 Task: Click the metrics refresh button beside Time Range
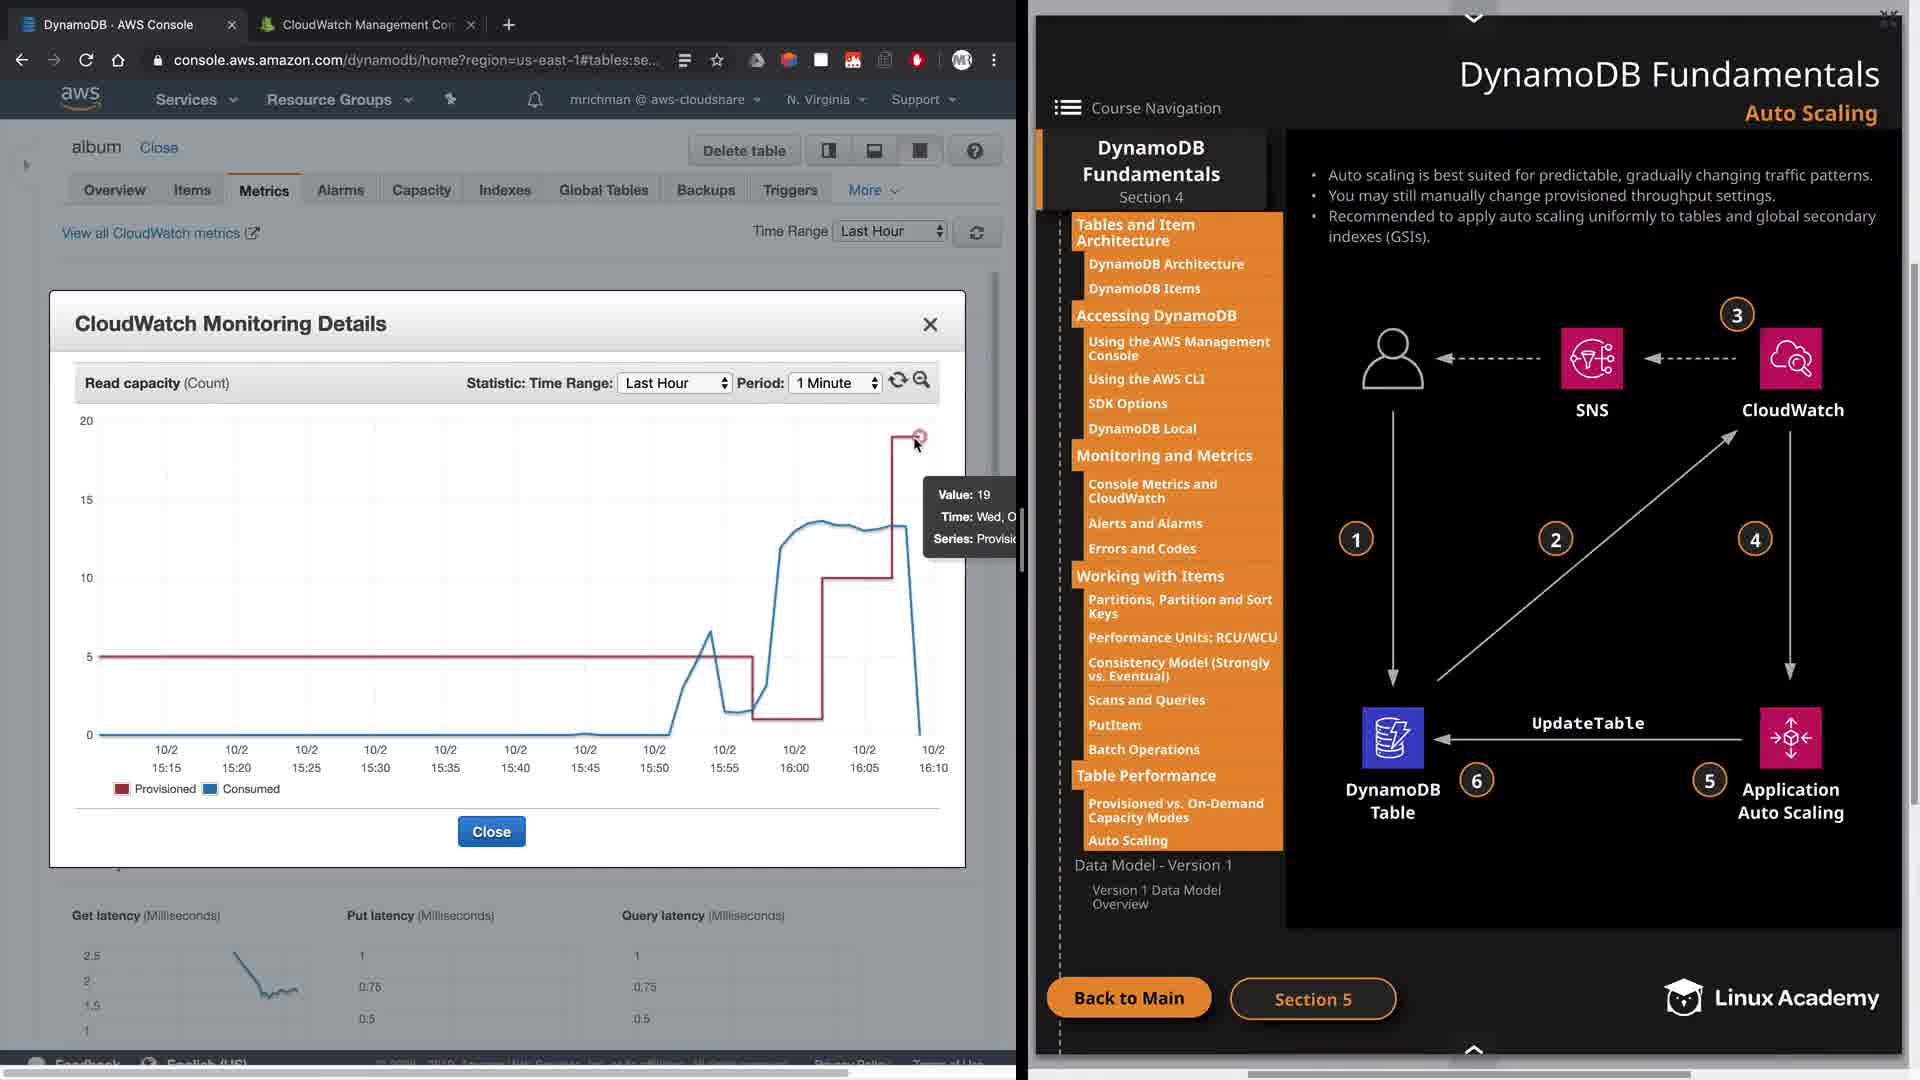tap(976, 232)
